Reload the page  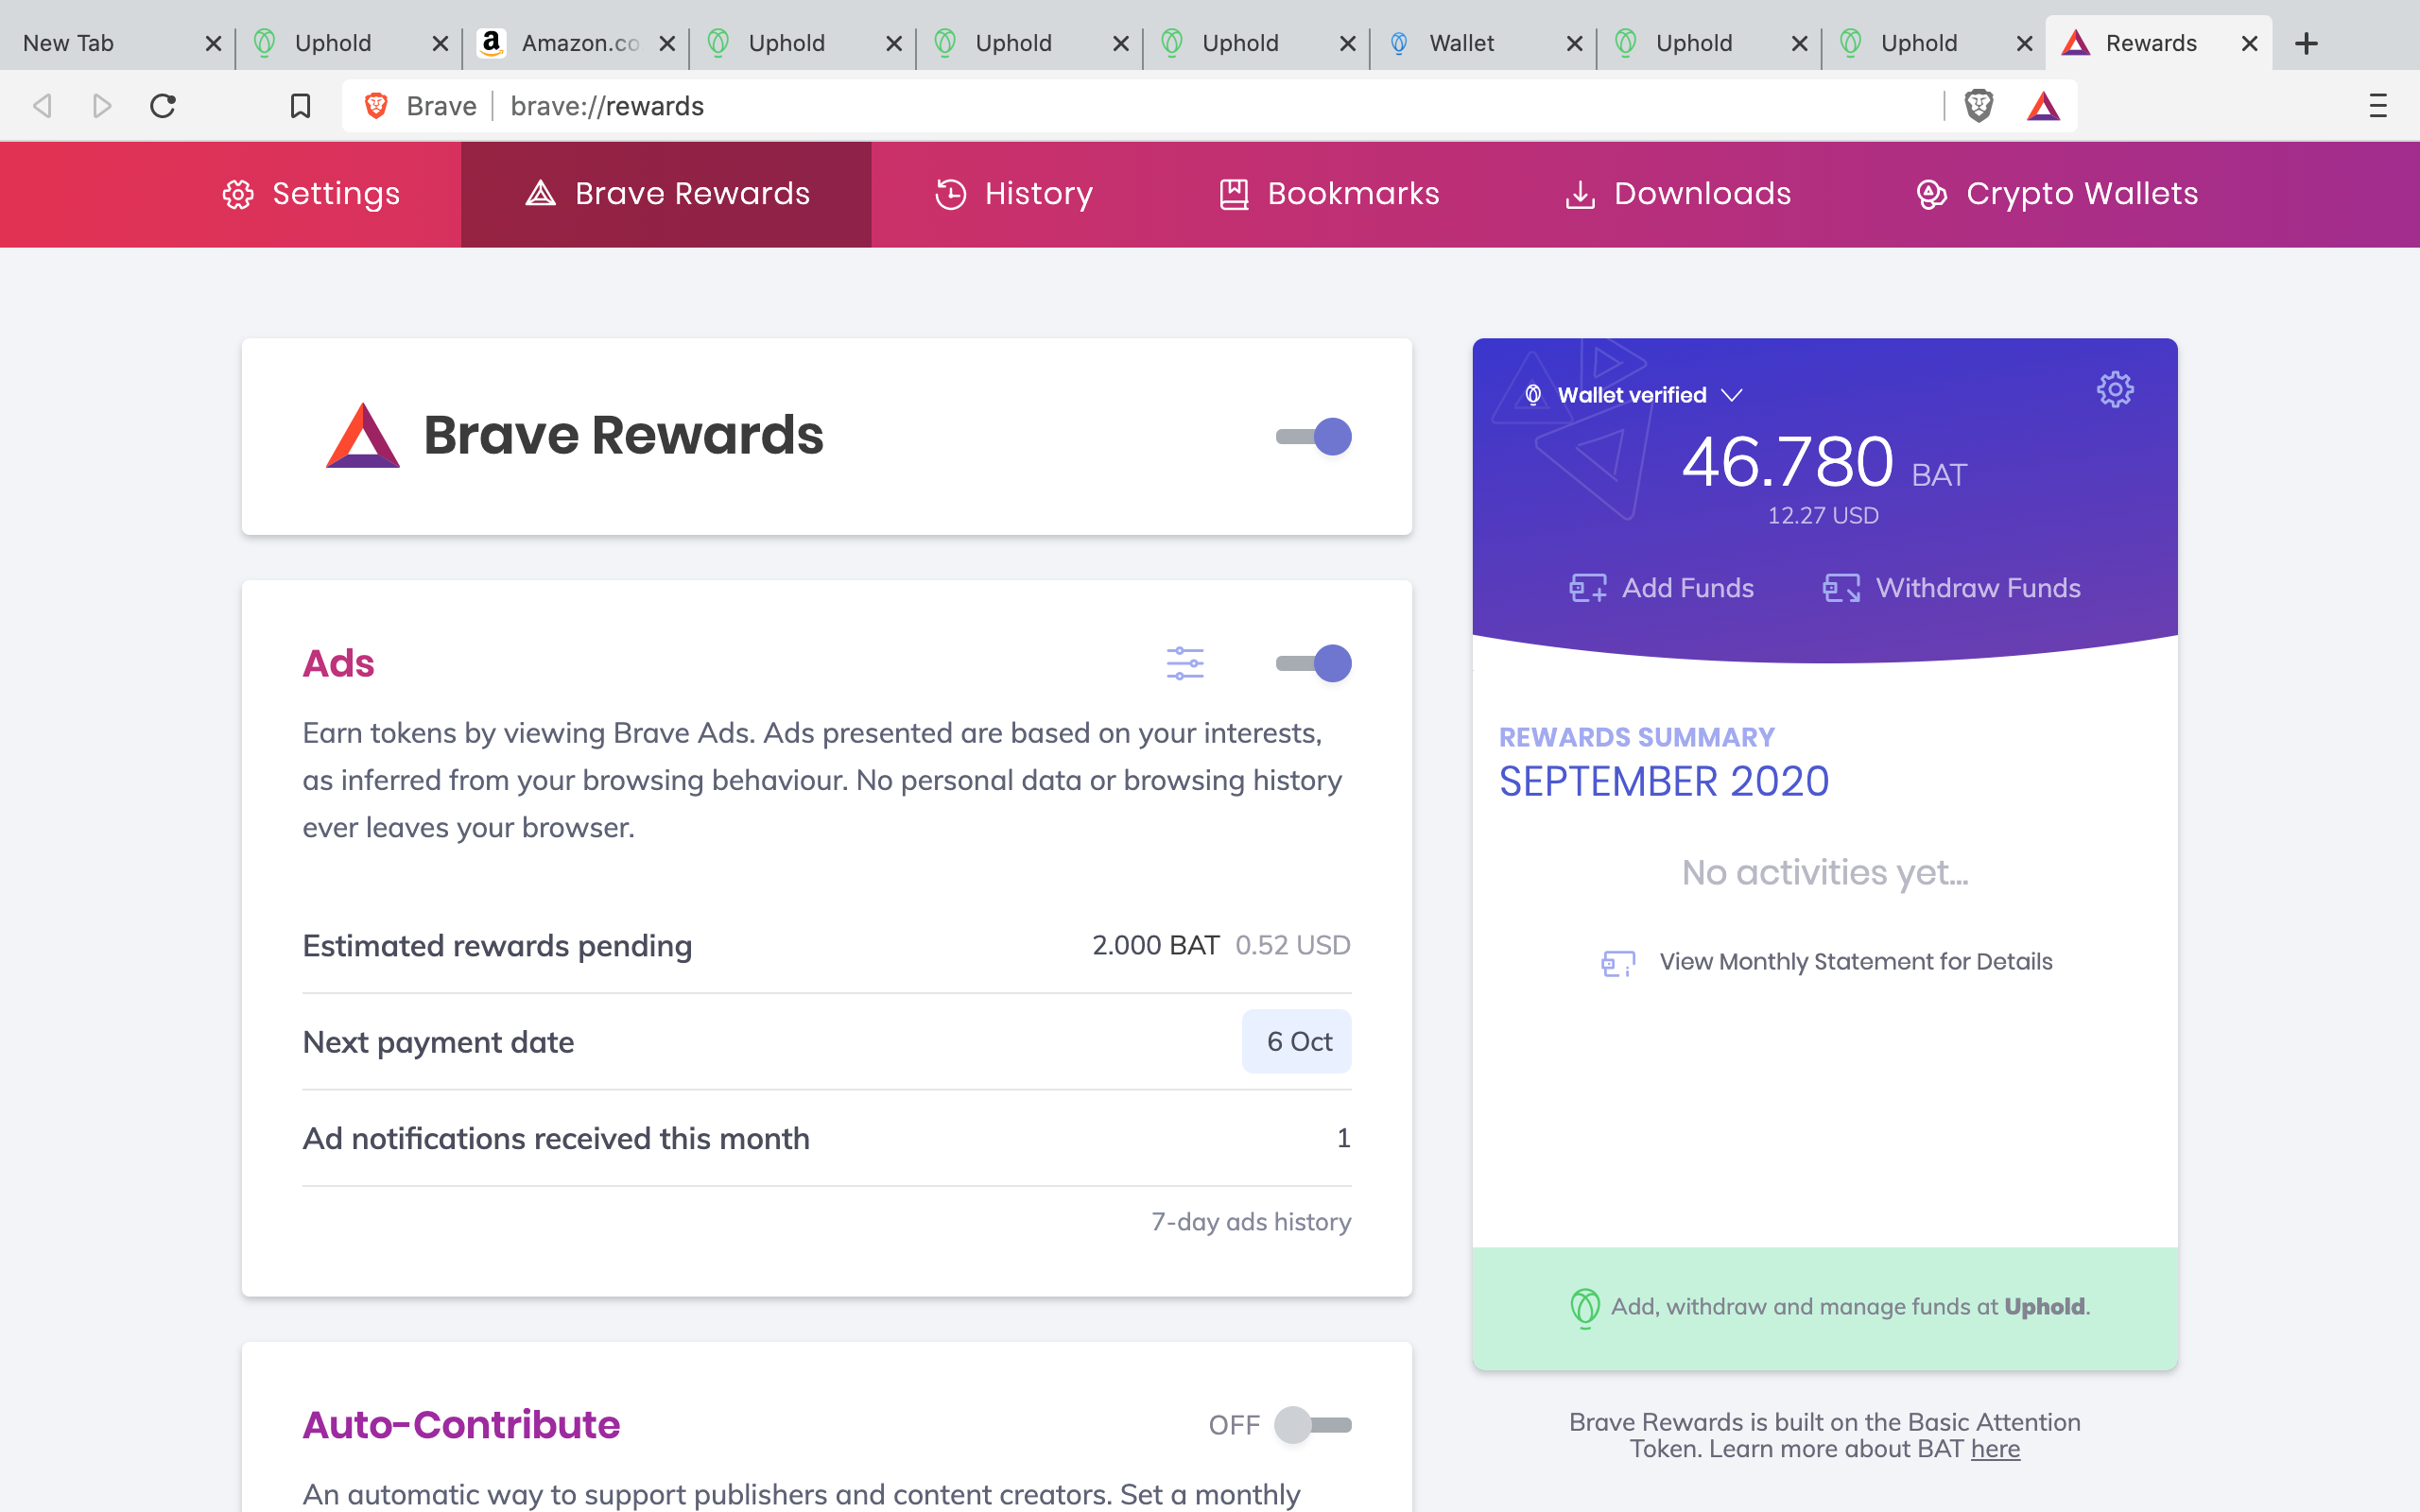click(x=163, y=106)
